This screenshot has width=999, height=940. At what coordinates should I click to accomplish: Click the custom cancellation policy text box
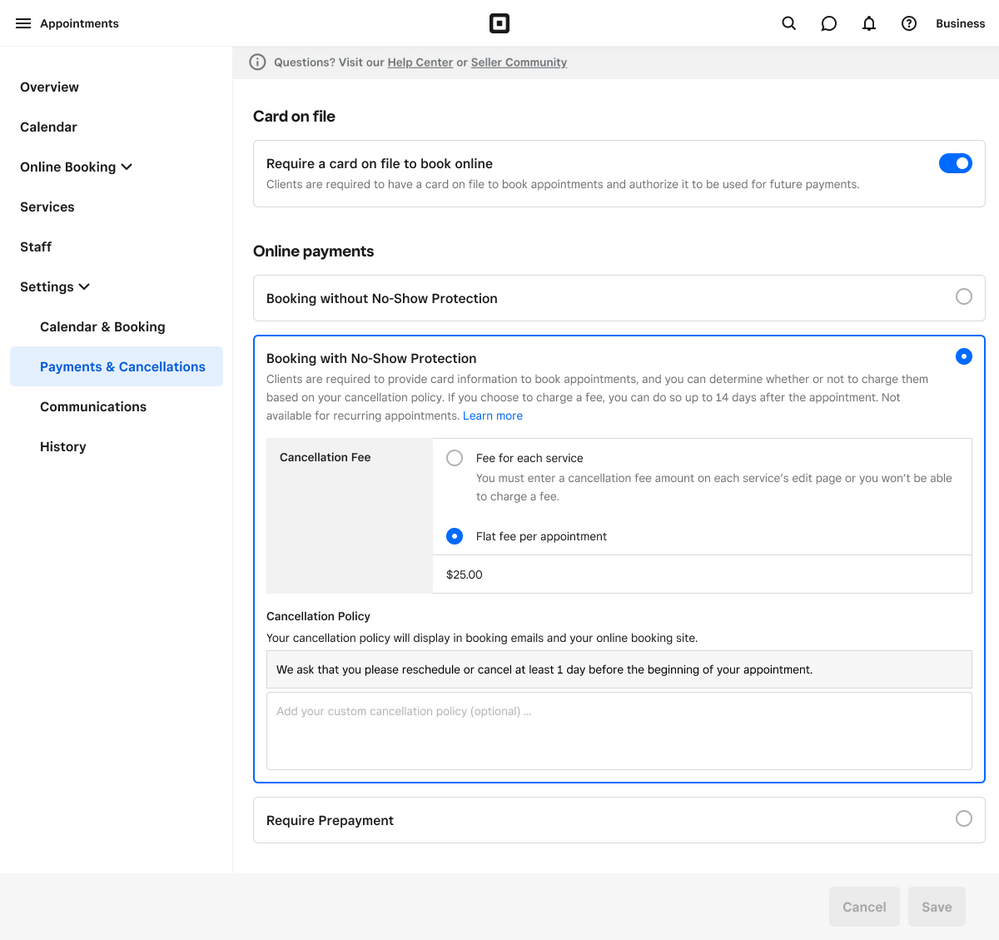[x=618, y=731]
